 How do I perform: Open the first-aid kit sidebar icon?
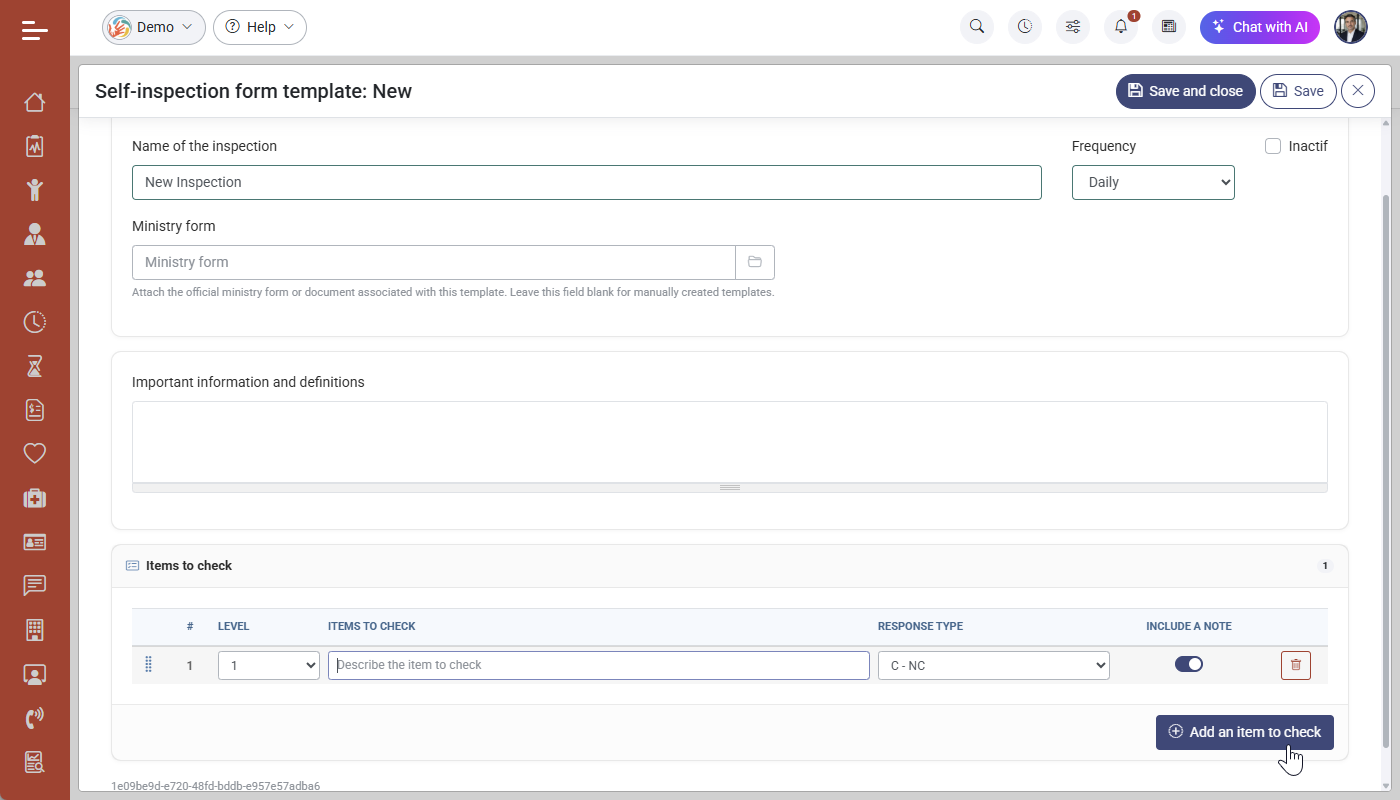click(35, 498)
